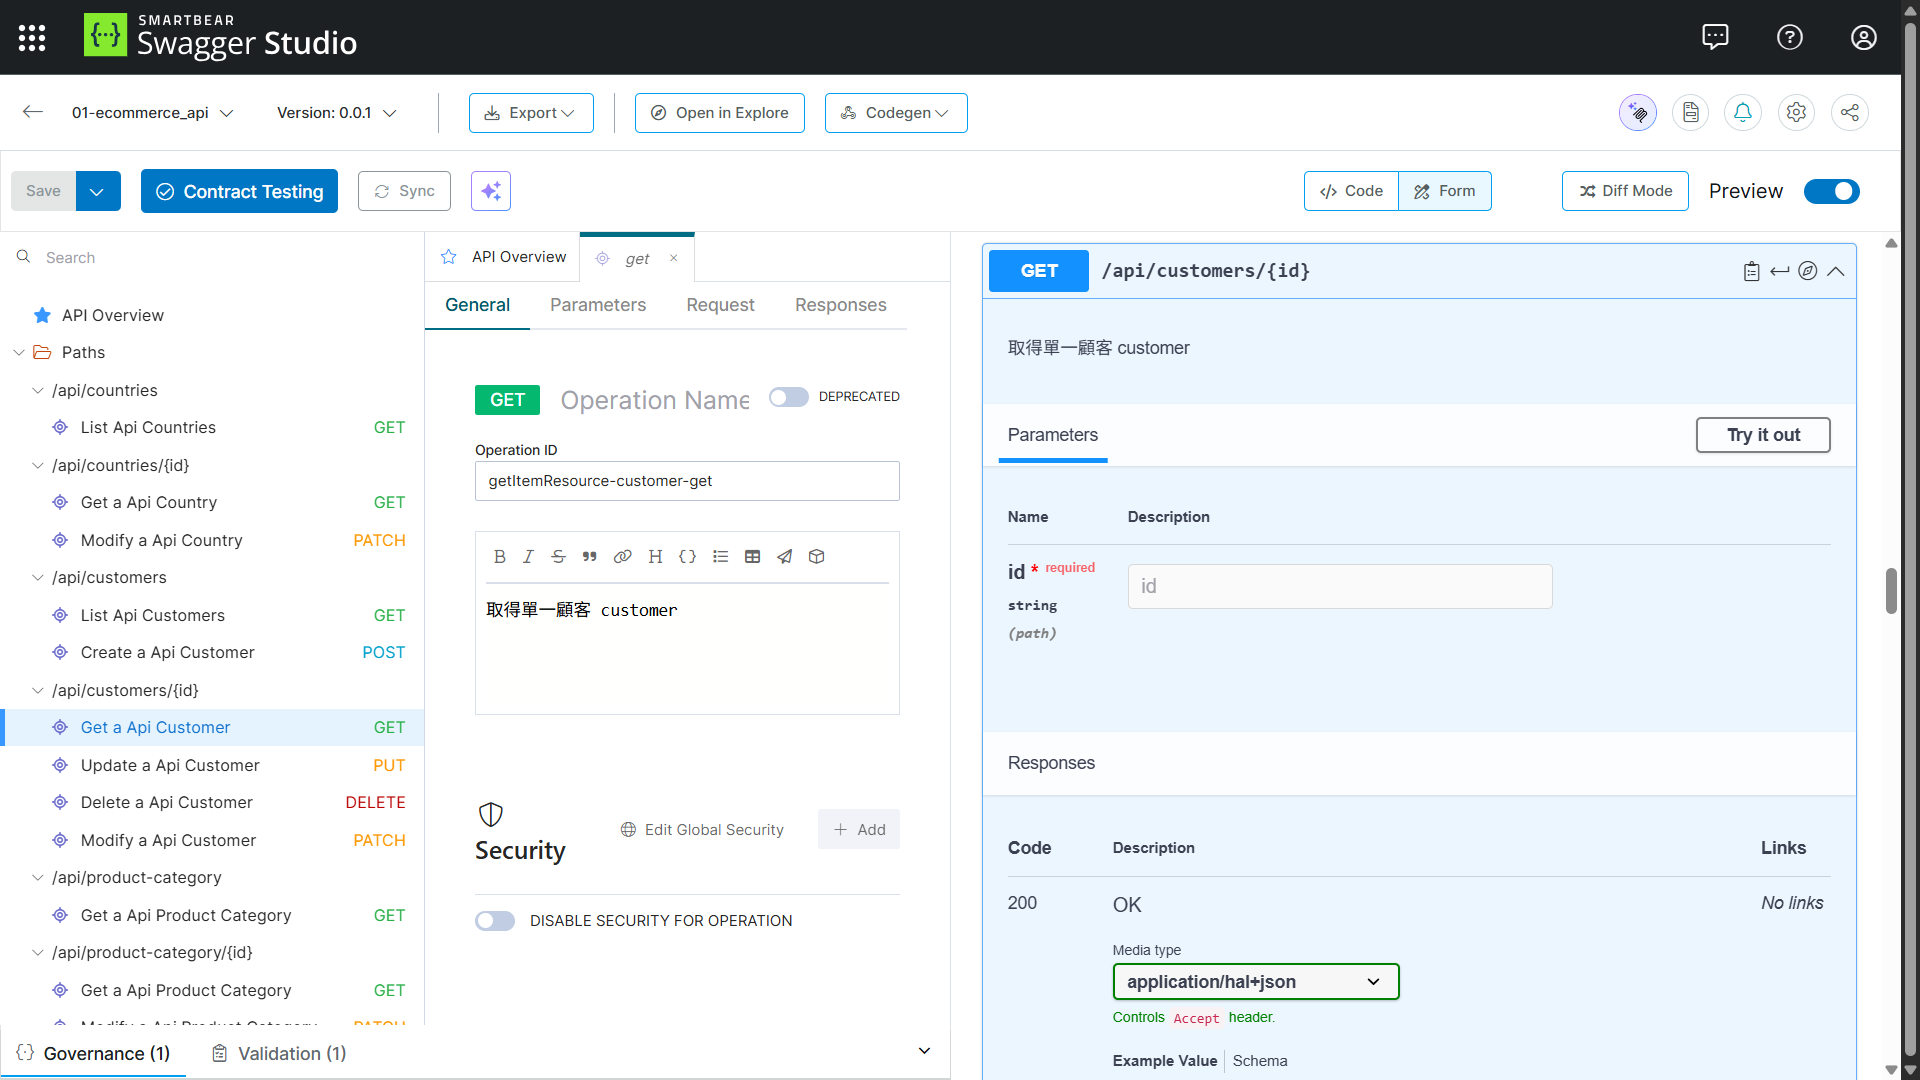Click the Contract Testing button
The height and width of the screenshot is (1080, 1920).
[239, 191]
